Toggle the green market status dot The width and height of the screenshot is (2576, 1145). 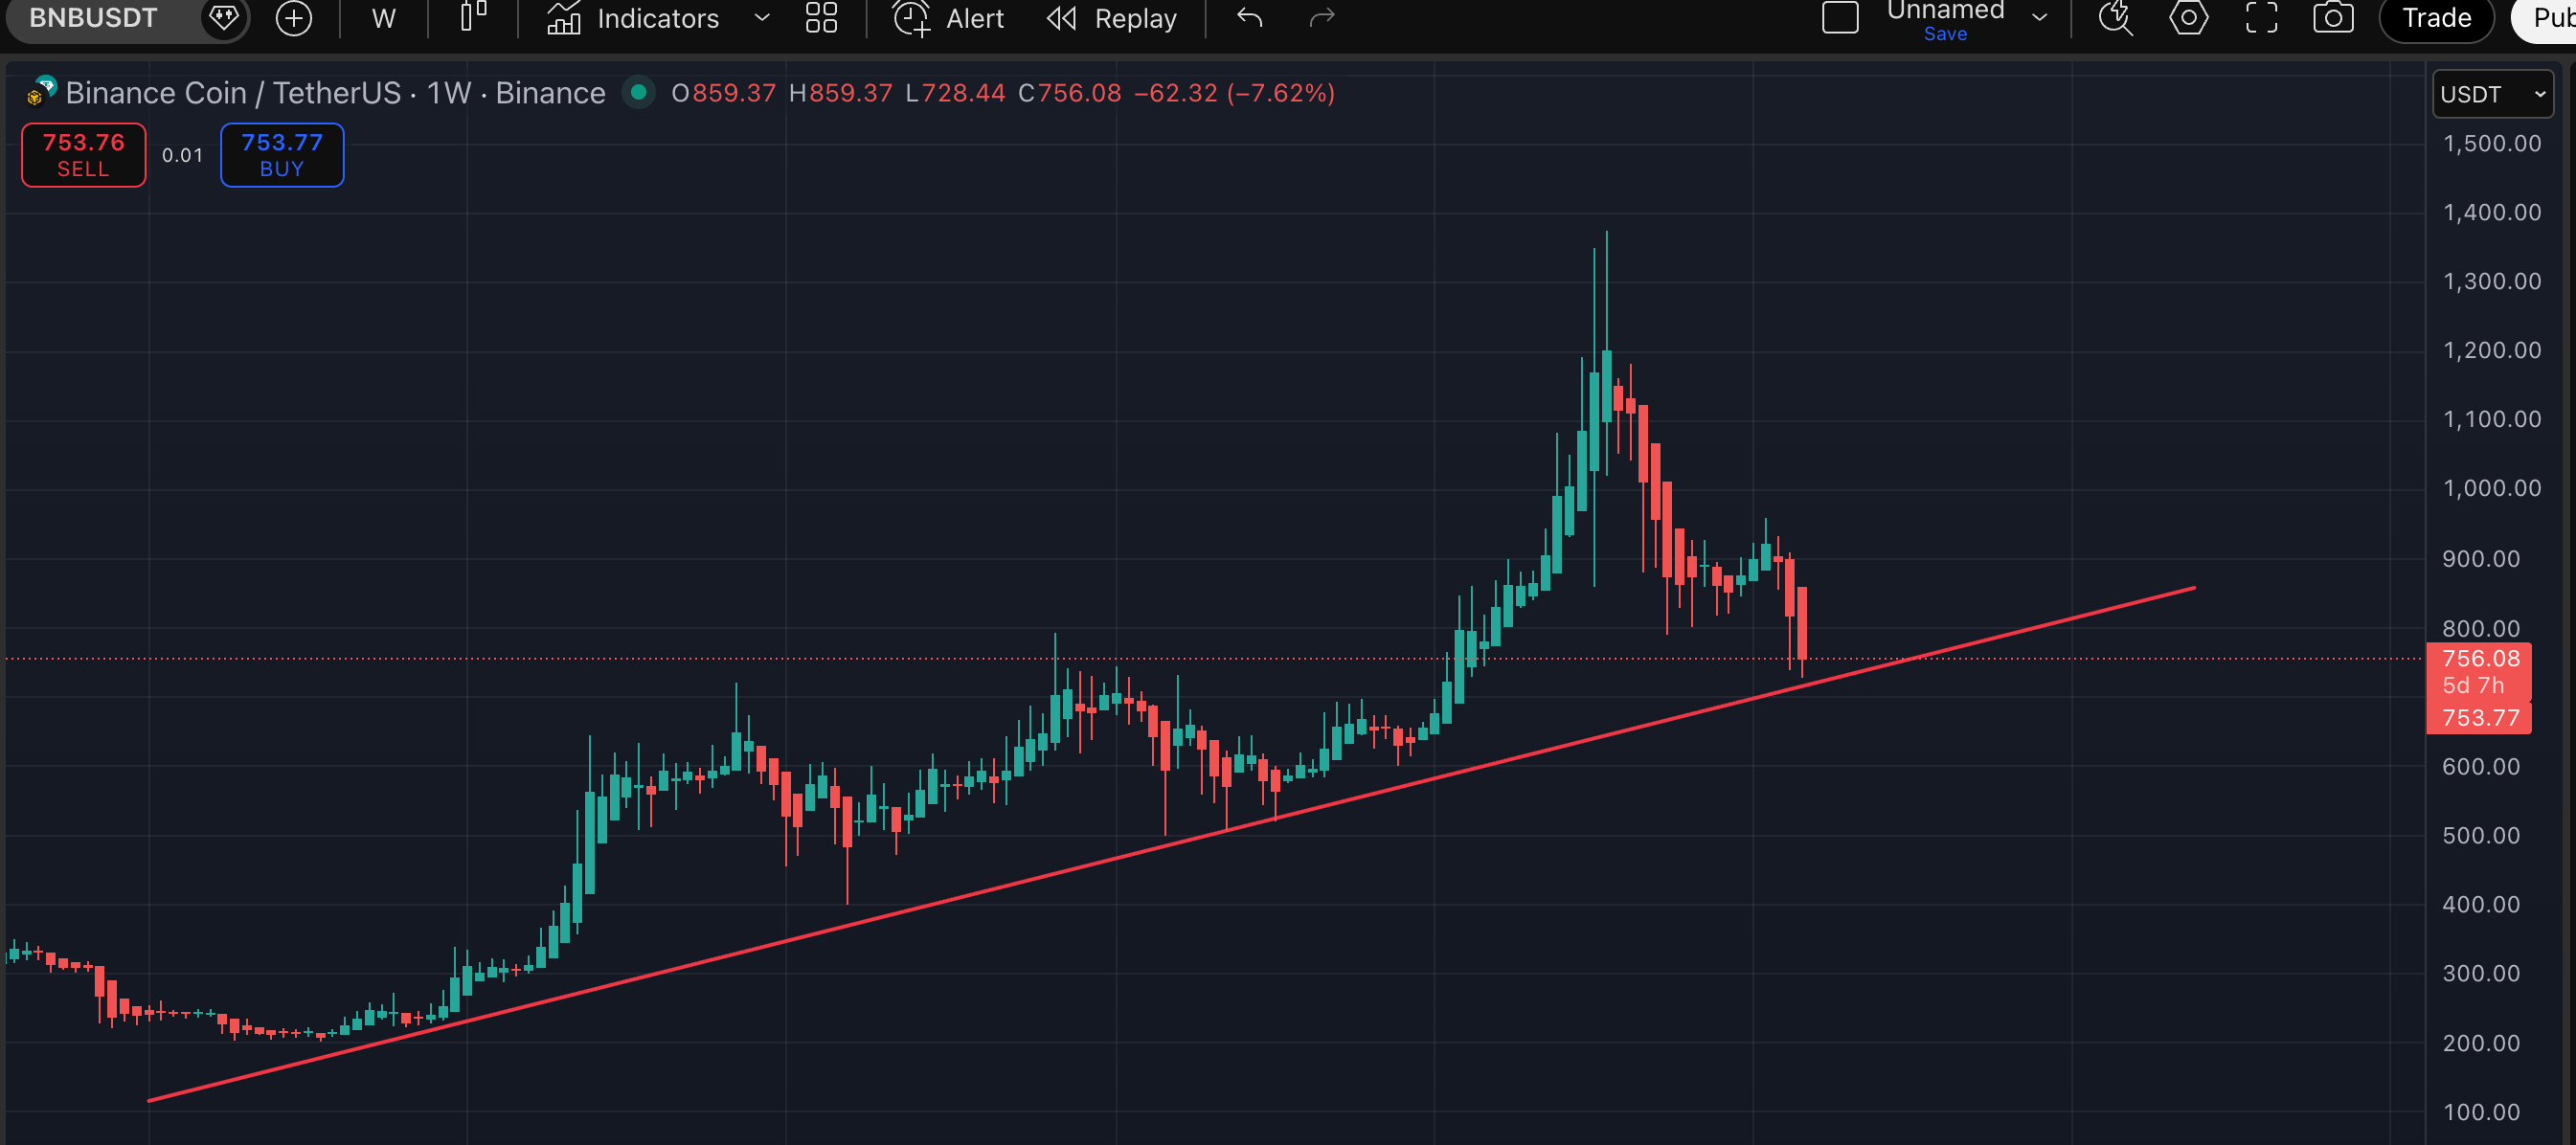(638, 93)
